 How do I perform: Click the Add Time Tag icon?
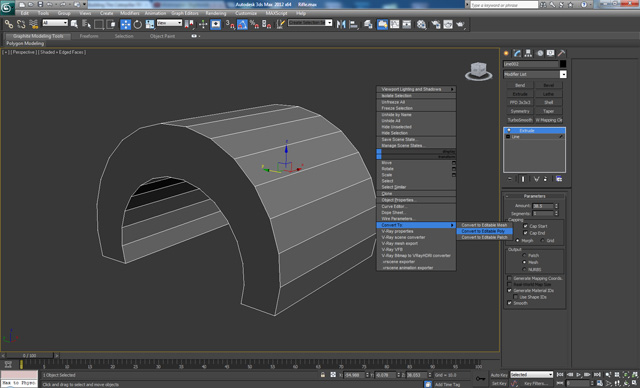point(447,384)
